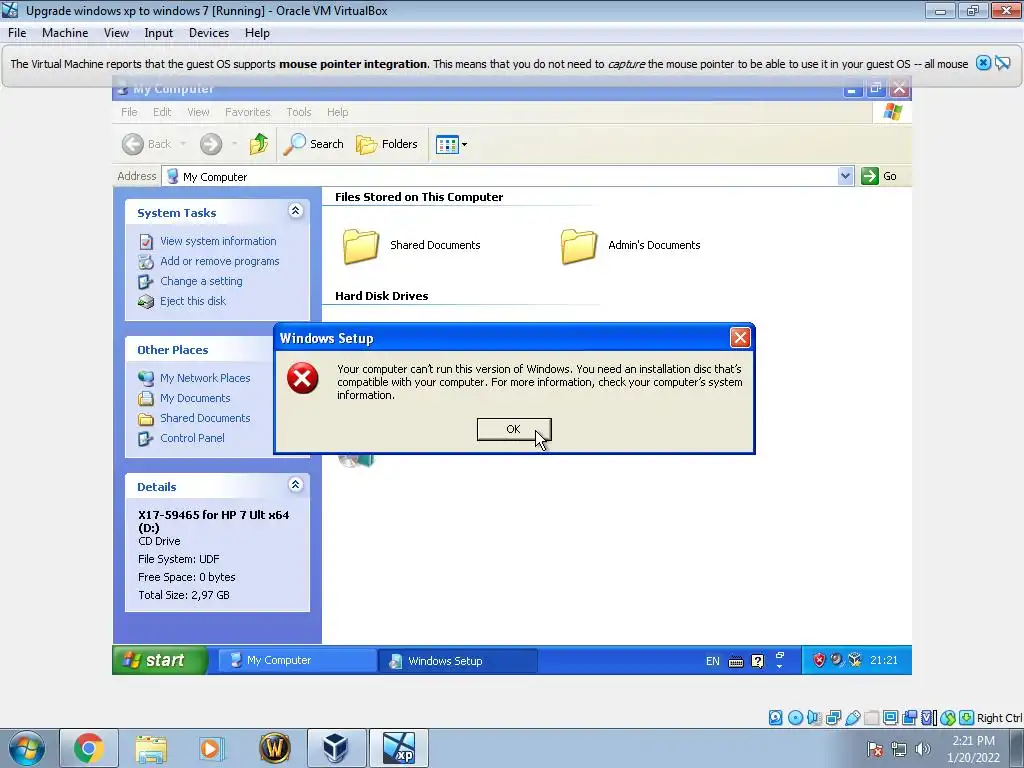Click the XP tray clock showing 21:21

[884, 660]
